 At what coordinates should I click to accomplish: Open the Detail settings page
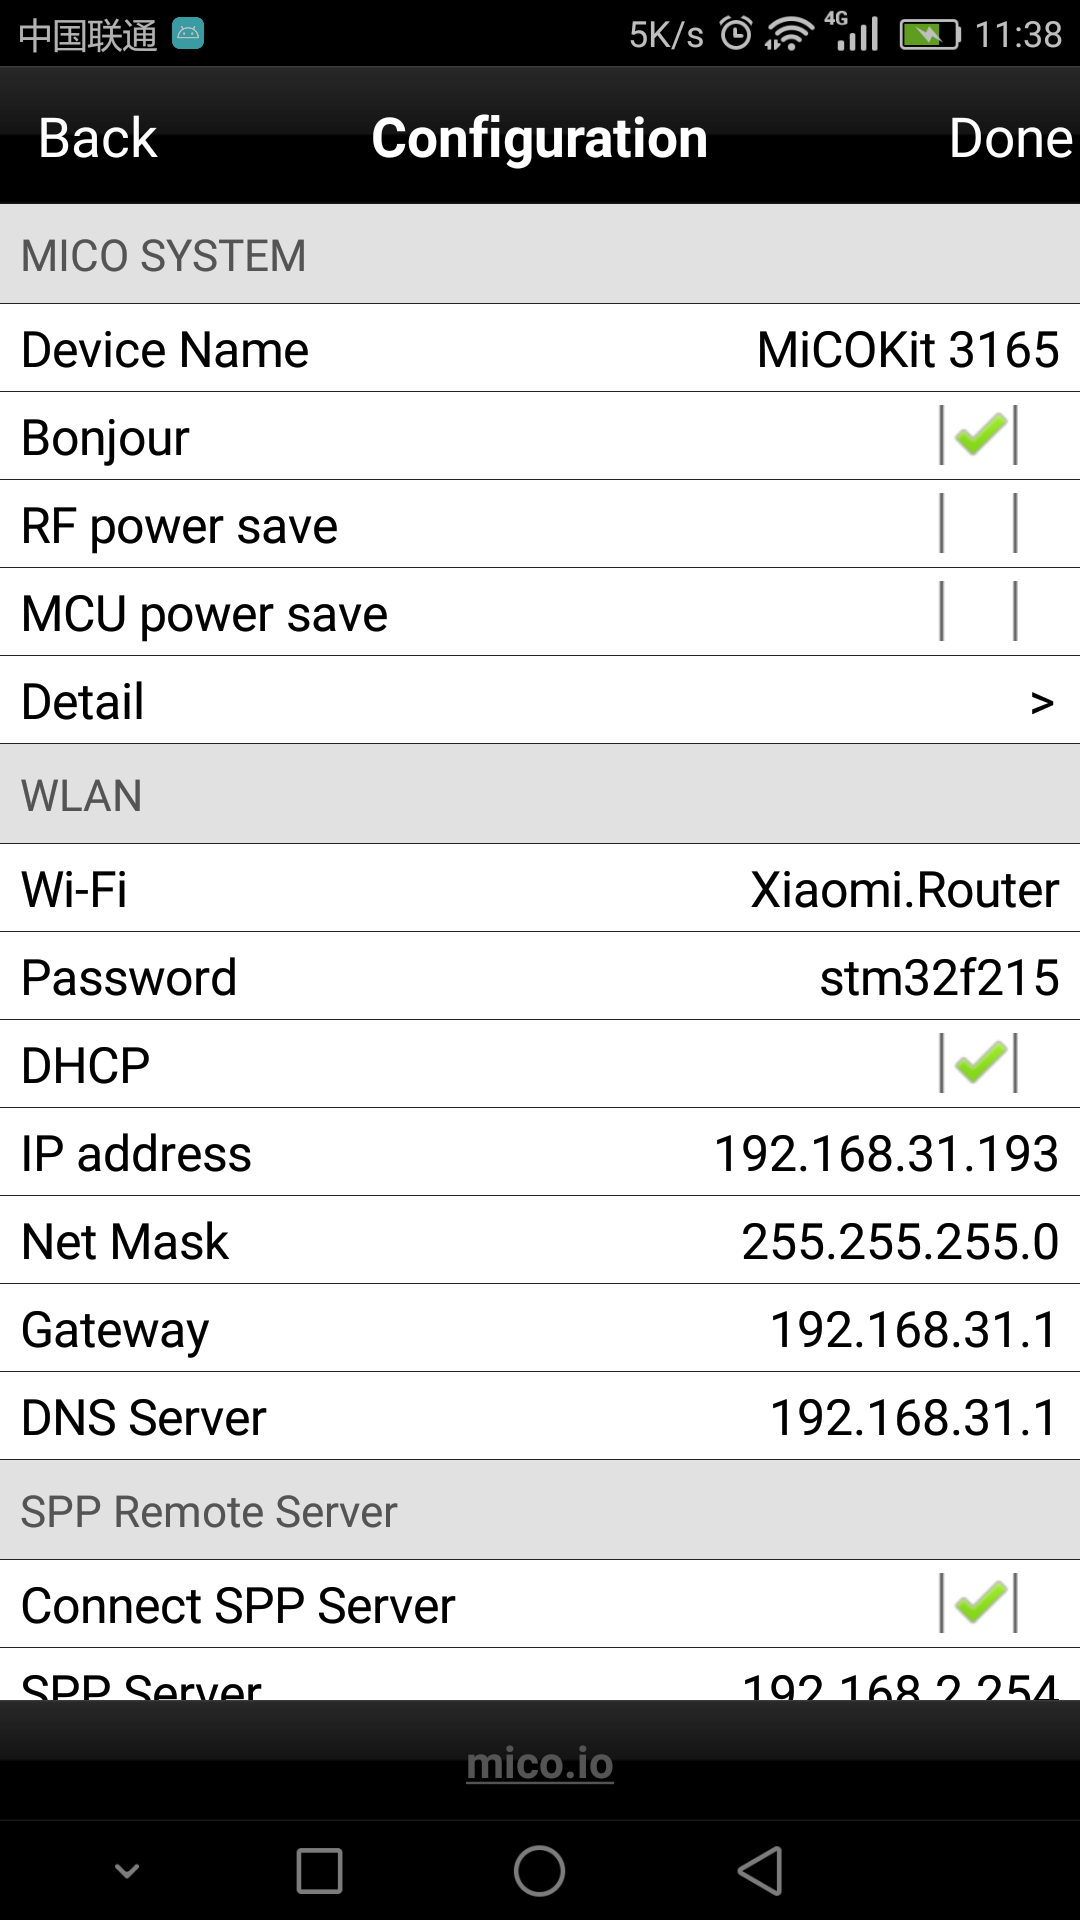point(540,700)
